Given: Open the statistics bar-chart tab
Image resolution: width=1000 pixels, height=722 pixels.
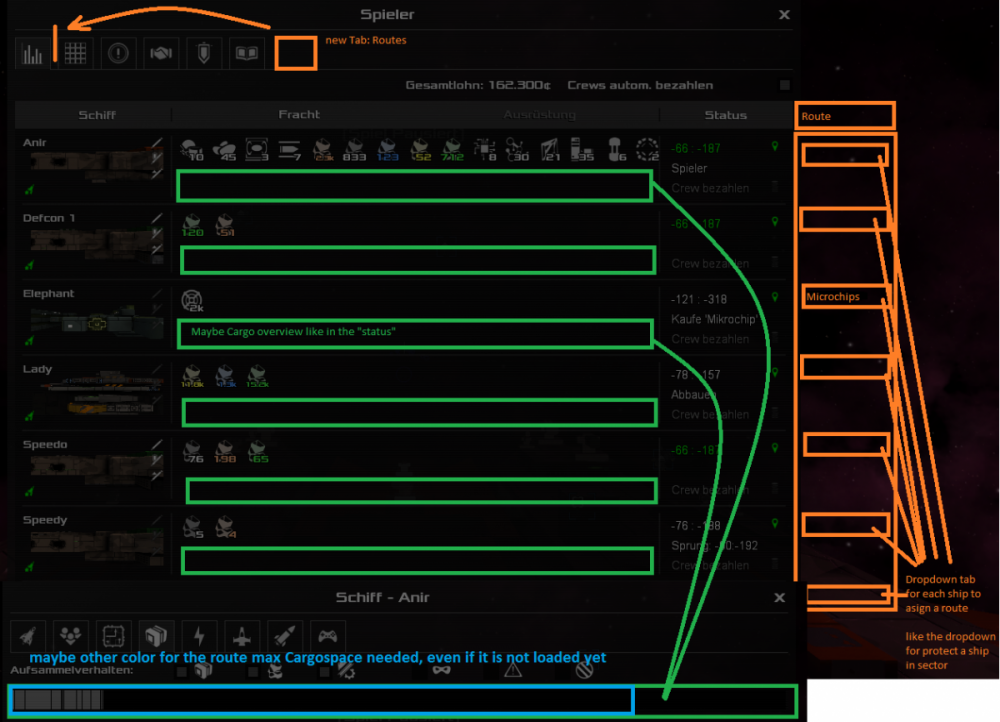Looking at the screenshot, I should tap(33, 53).
